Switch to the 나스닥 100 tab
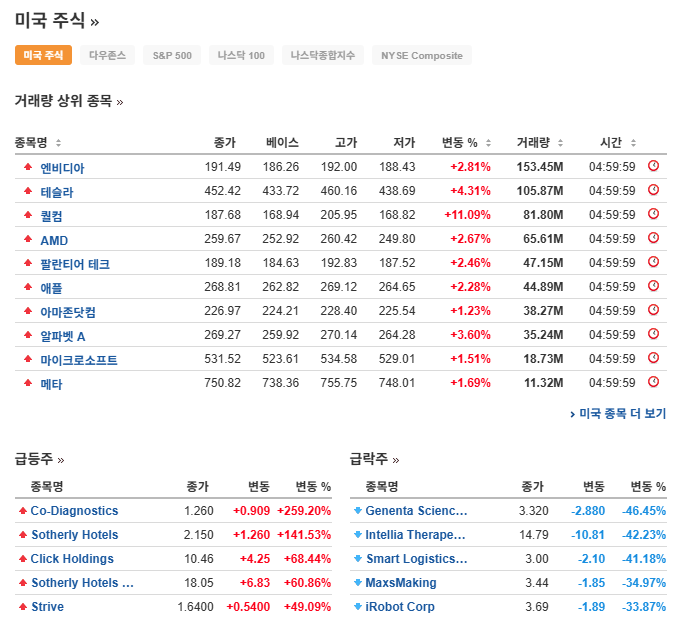This screenshot has width=677, height=632. 241,55
